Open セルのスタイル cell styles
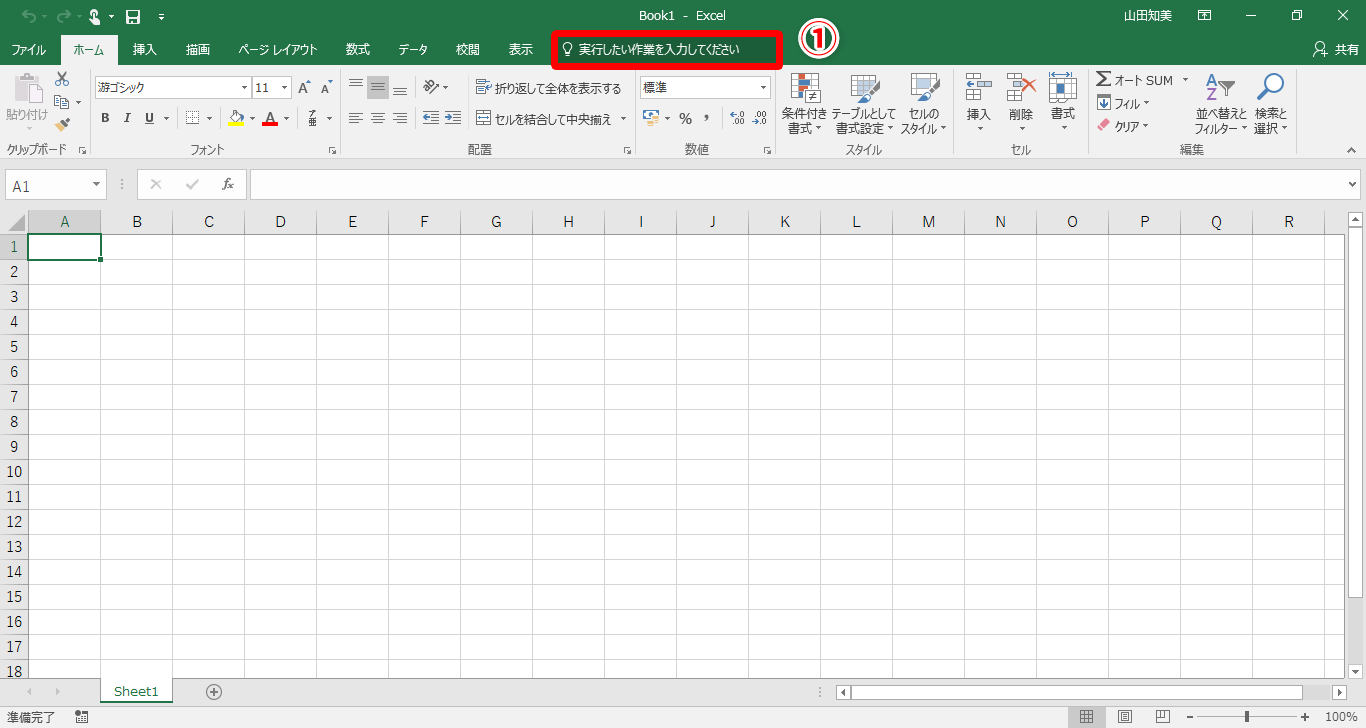The width and height of the screenshot is (1366, 728). pyautogui.click(x=924, y=104)
